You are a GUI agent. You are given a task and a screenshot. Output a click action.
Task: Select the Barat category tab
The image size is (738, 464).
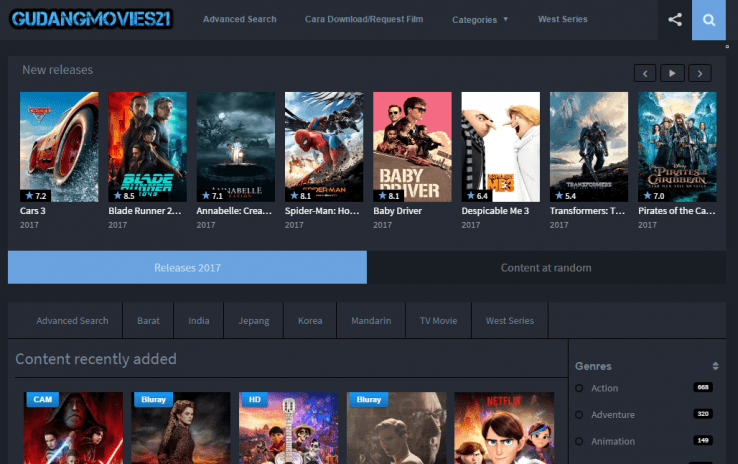[x=148, y=320]
